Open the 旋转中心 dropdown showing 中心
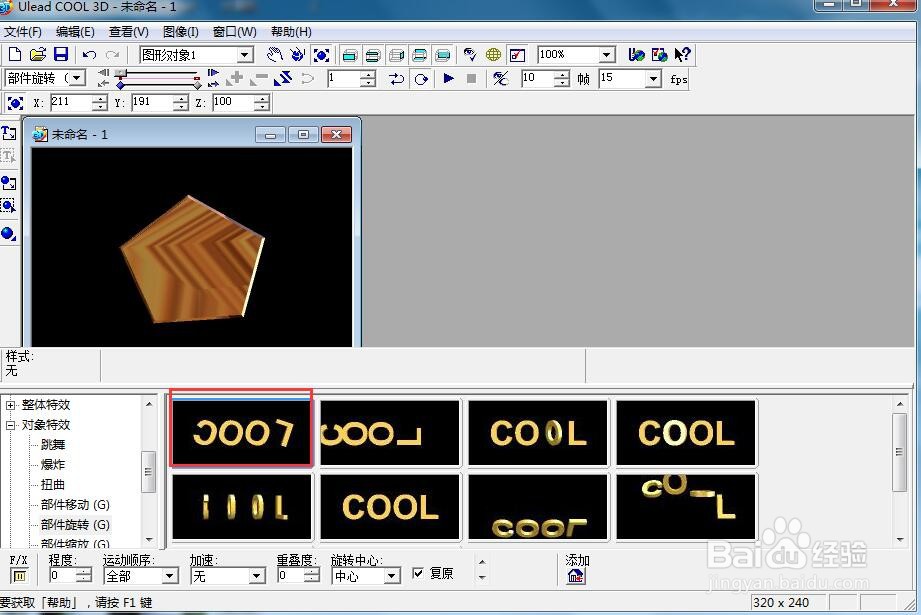Screen dimensions: 921x615 pos(392,576)
